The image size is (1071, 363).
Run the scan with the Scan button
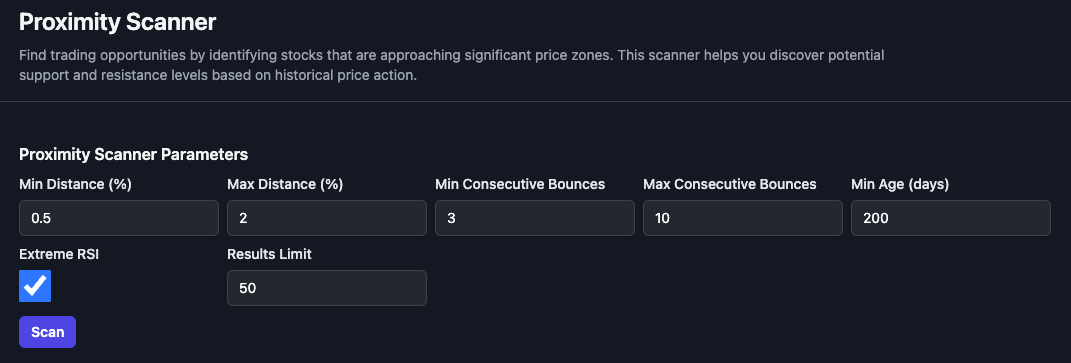point(47,332)
